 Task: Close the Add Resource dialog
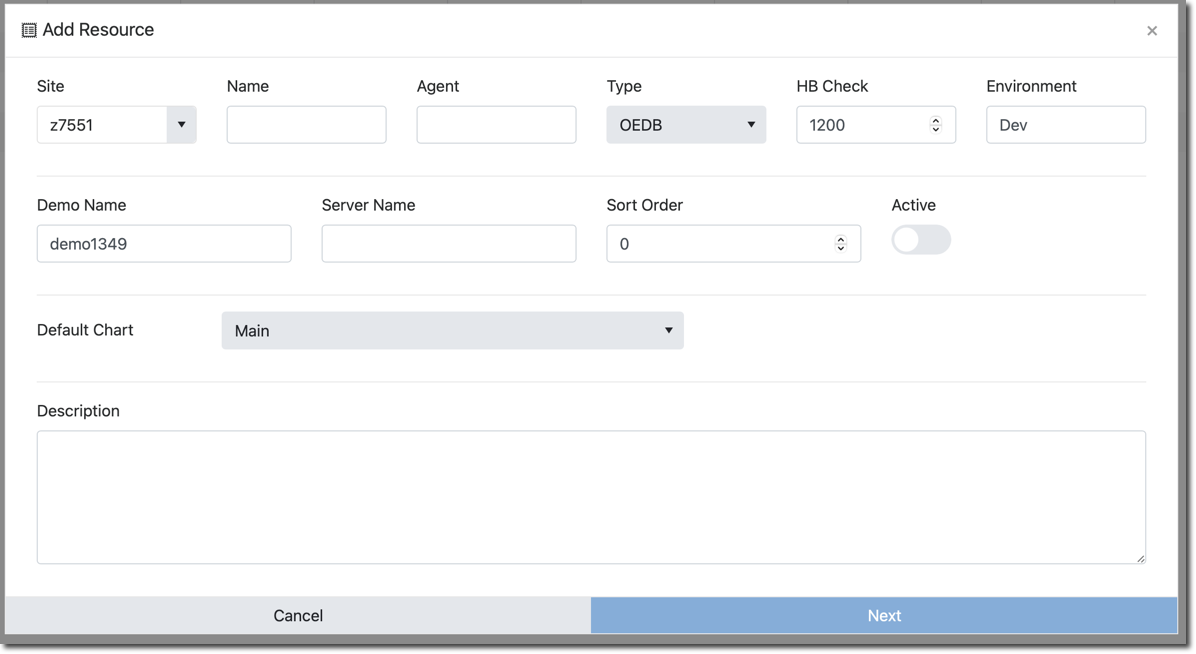point(1152,31)
